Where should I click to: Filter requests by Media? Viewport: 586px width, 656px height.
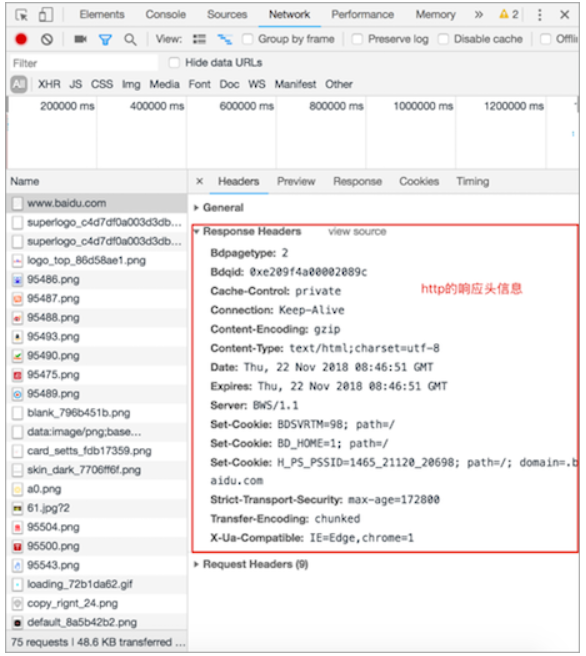click(x=164, y=85)
